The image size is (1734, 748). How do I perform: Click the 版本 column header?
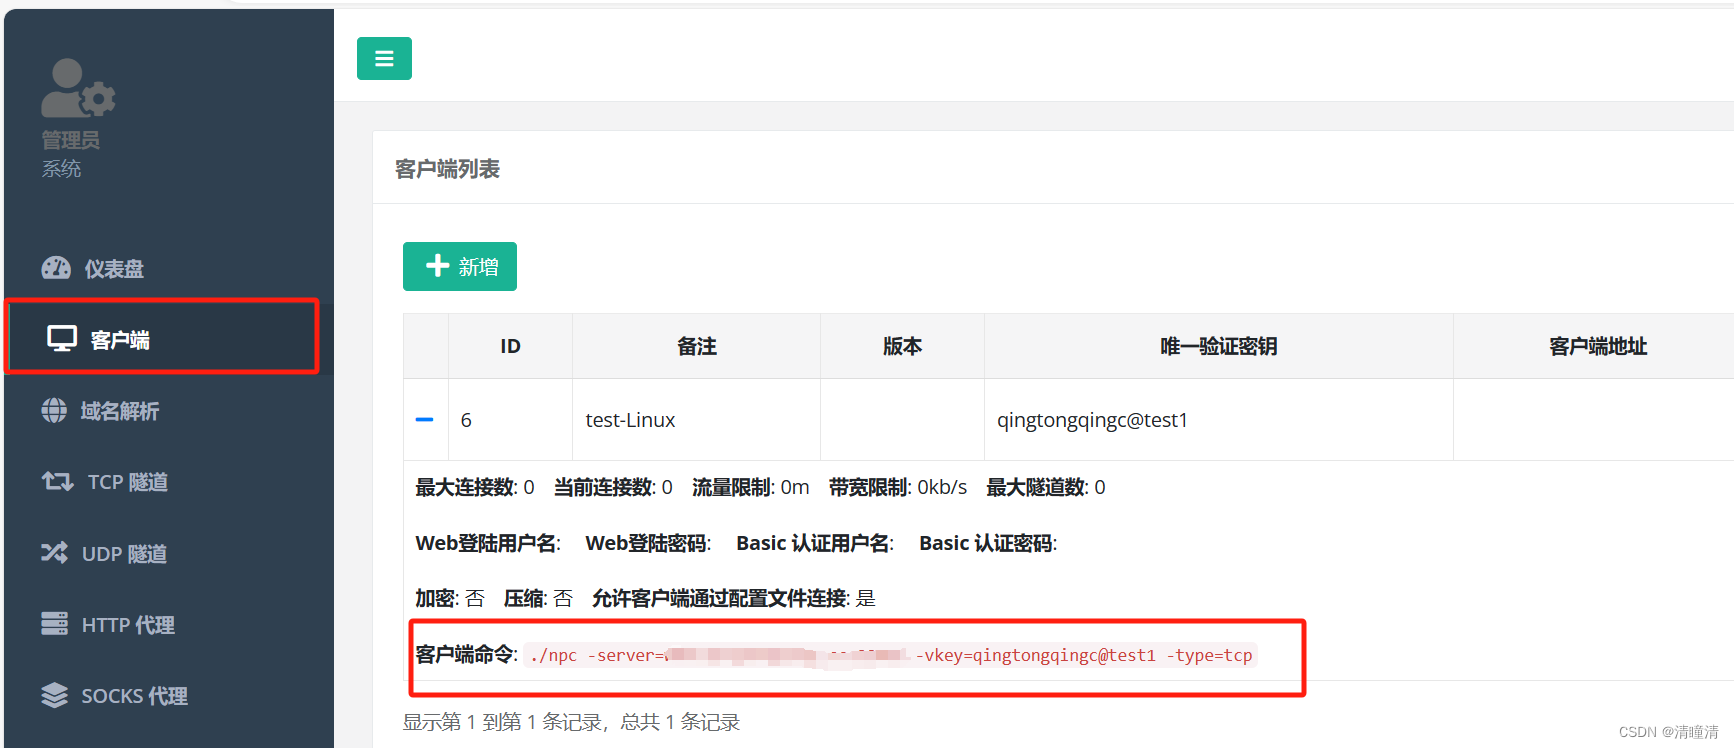(902, 346)
